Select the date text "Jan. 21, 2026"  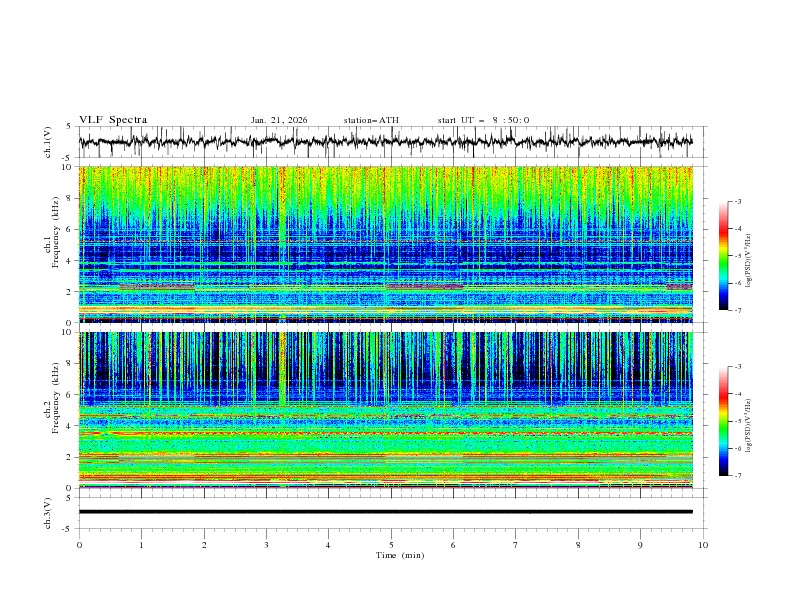(x=279, y=120)
